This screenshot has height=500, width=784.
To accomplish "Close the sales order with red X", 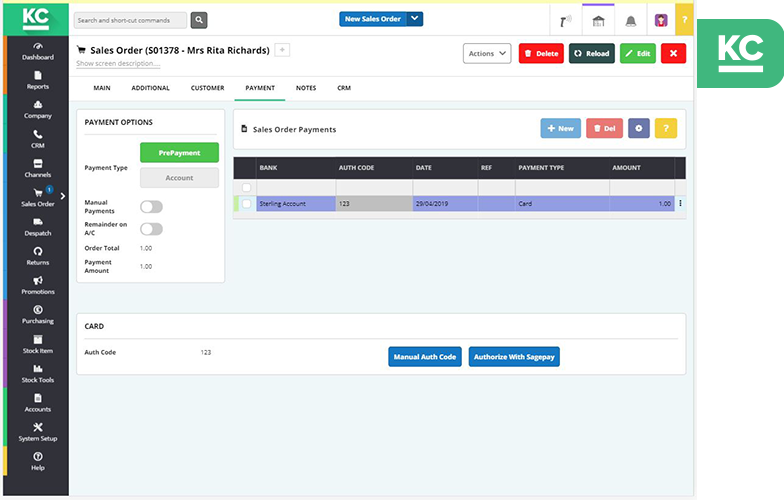I will tap(673, 54).
